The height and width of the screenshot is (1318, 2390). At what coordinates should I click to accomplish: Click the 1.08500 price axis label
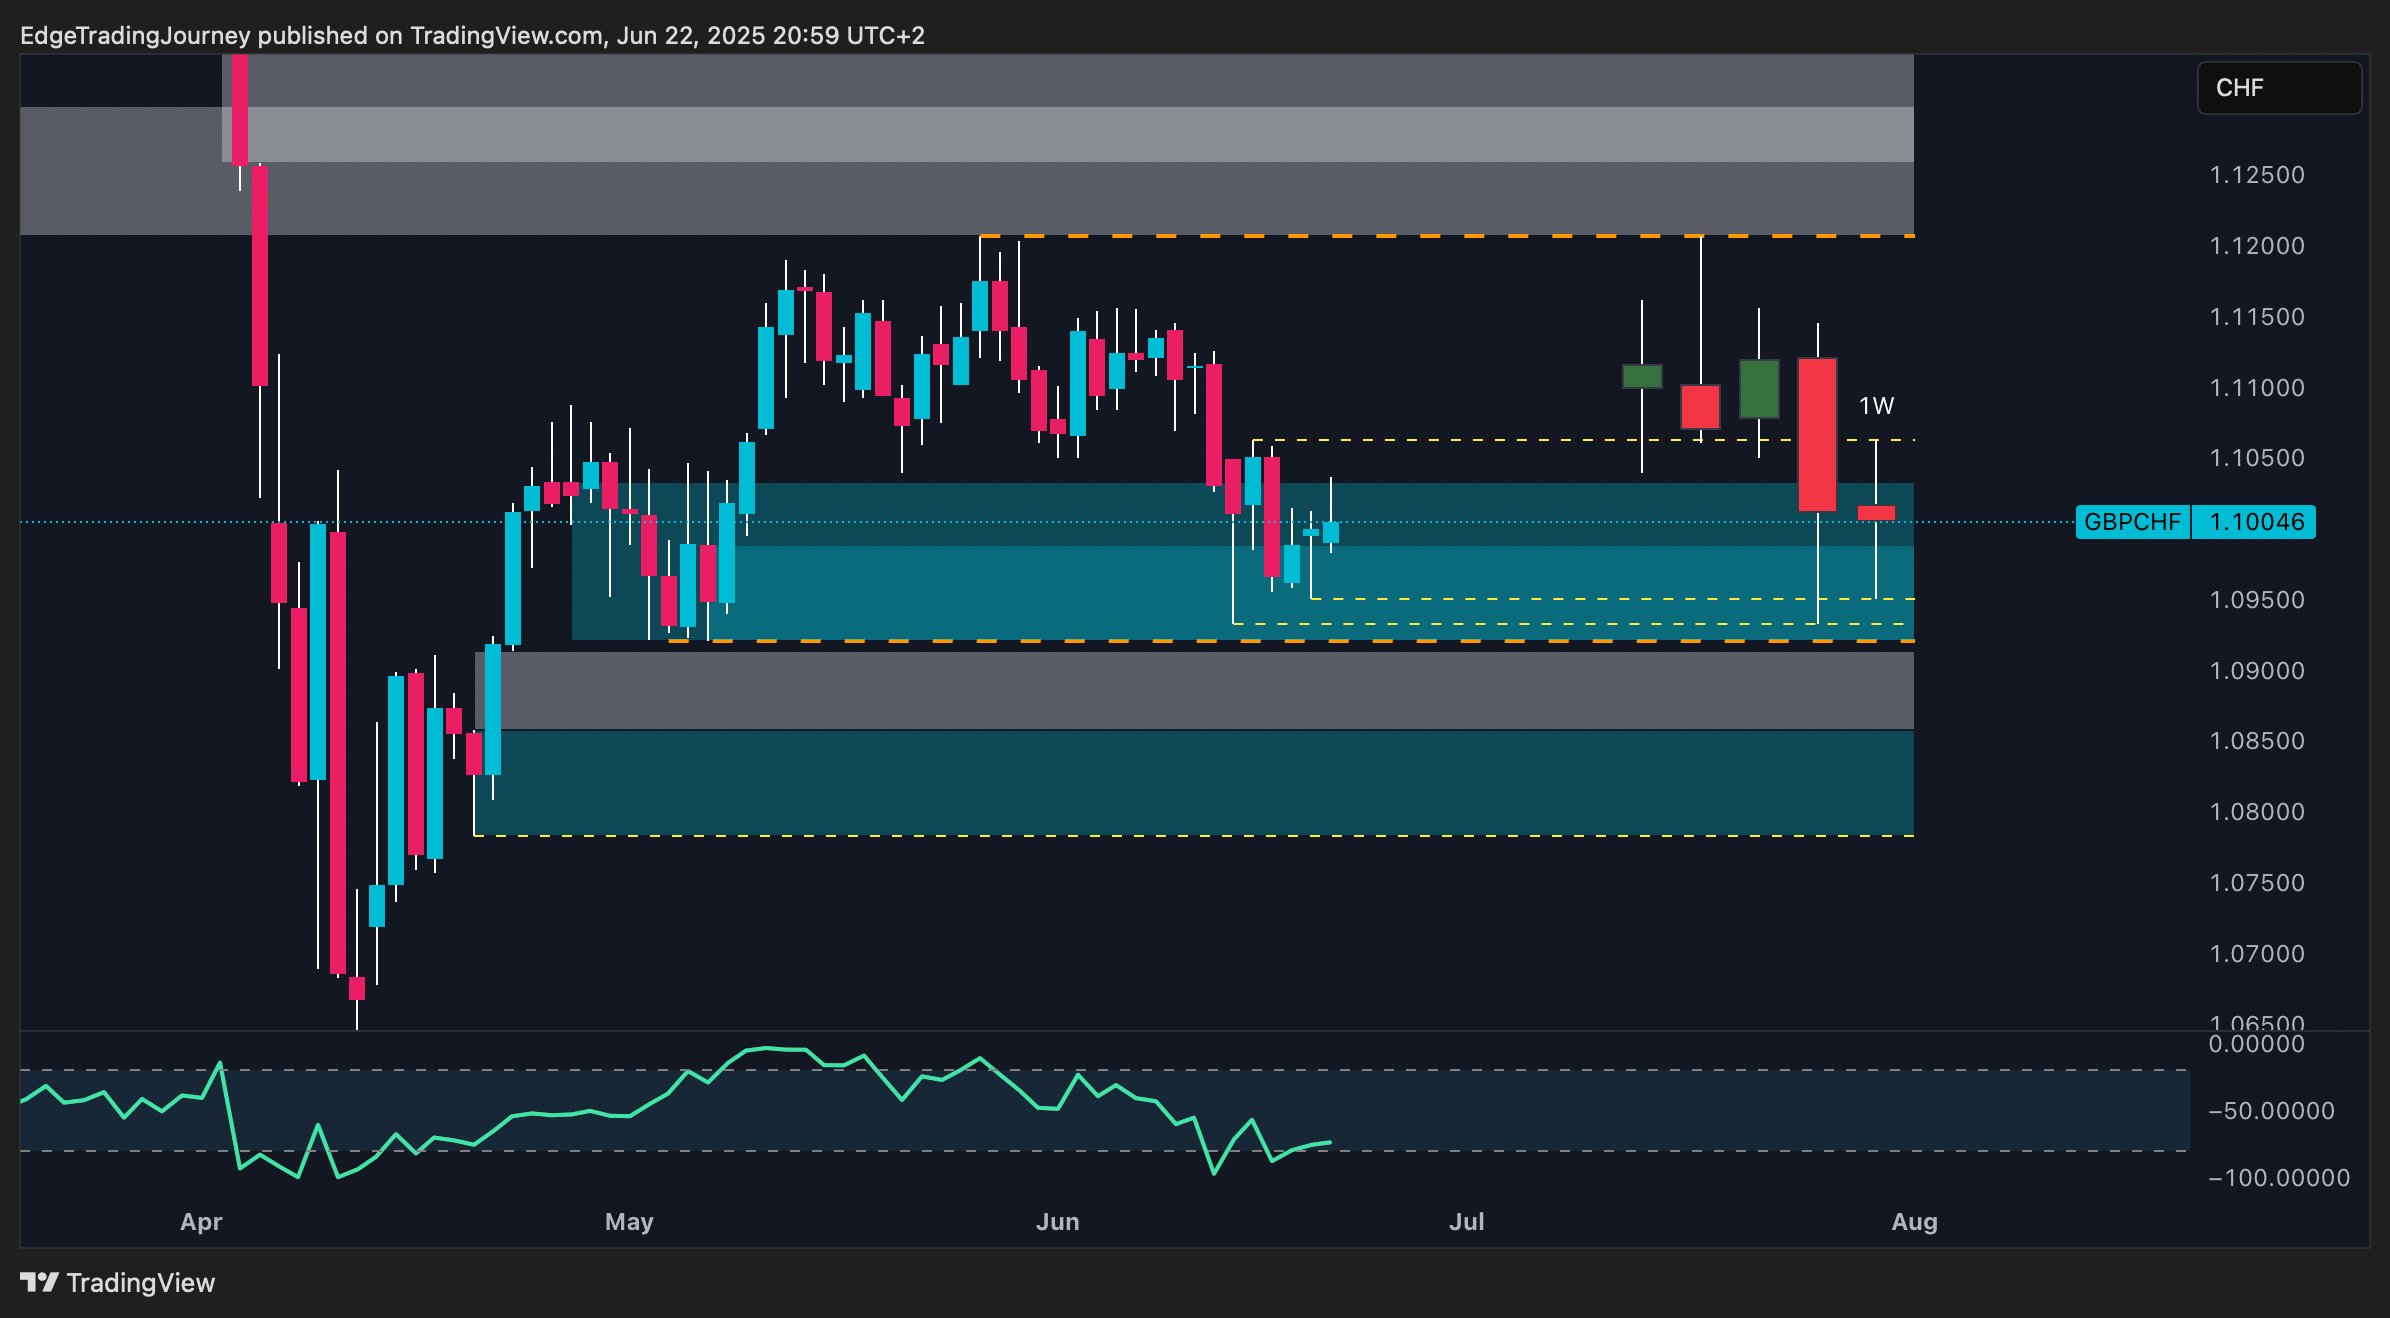(2257, 741)
